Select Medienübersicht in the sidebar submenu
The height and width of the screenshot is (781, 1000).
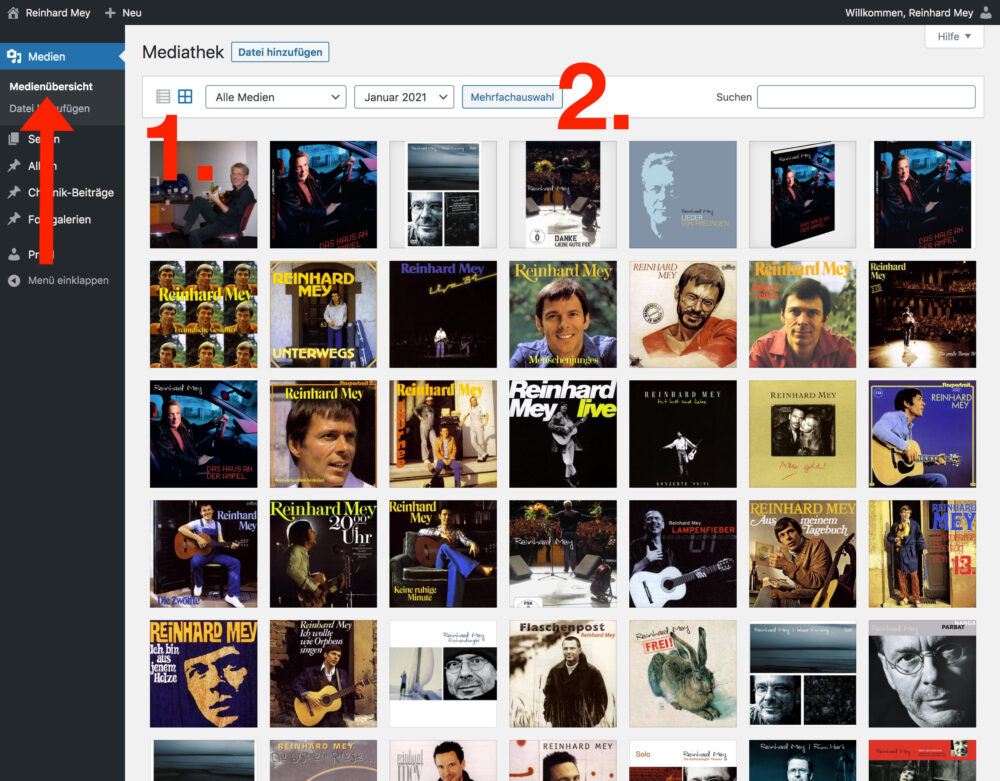(51, 86)
